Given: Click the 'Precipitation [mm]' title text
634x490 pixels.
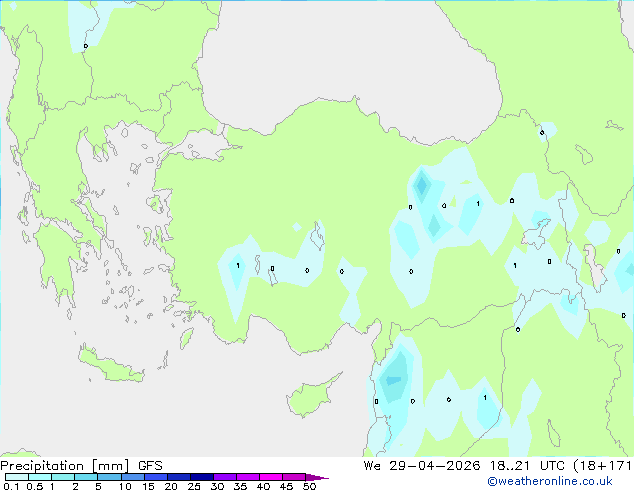Looking at the screenshot, I should coord(65,466).
